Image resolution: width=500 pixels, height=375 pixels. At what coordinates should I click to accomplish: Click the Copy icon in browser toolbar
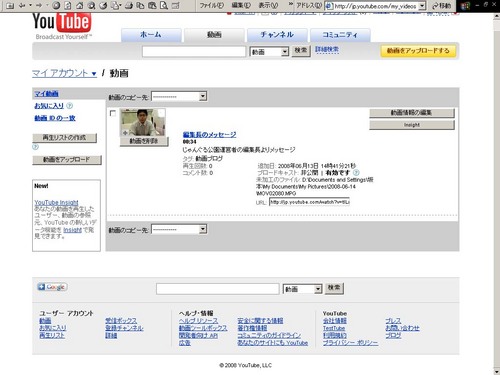tap(140, 5)
